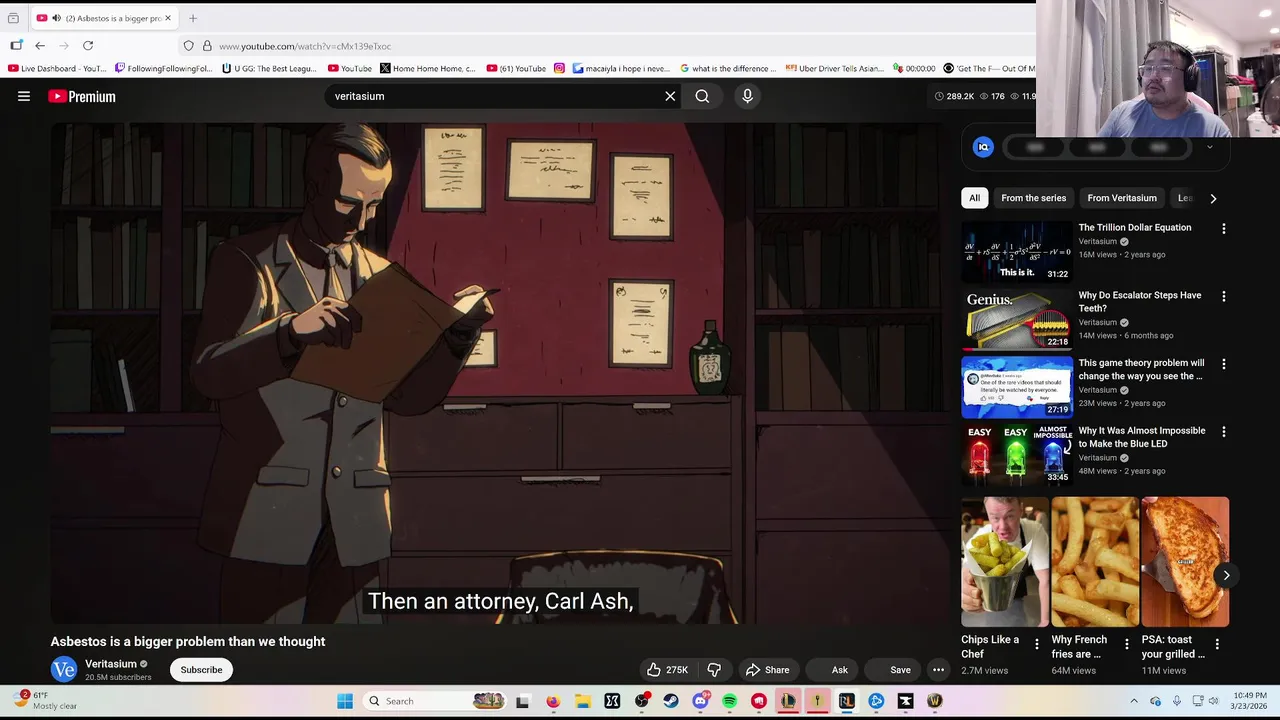Open FollowingFollowing Twitch bookmark

point(163,69)
